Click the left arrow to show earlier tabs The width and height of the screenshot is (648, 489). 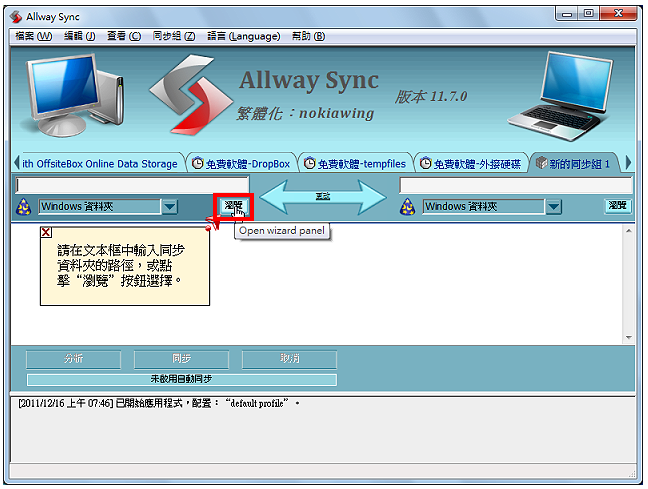point(17,162)
